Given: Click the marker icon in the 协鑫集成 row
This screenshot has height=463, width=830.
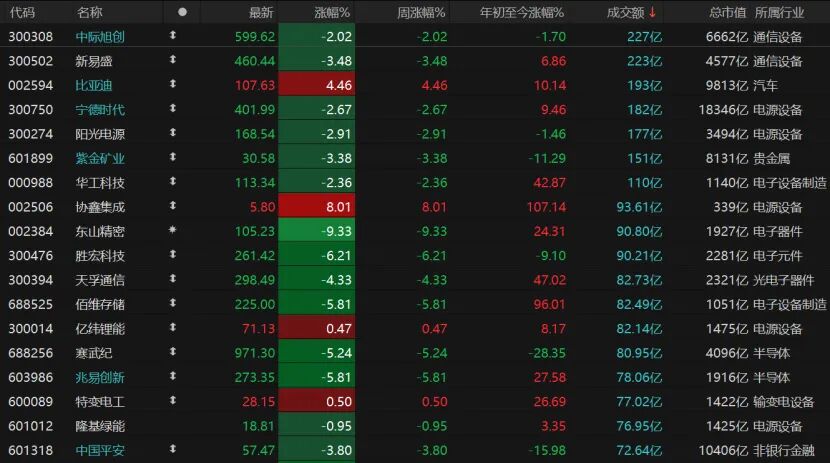Looking at the screenshot, I should tap(173, 206).
